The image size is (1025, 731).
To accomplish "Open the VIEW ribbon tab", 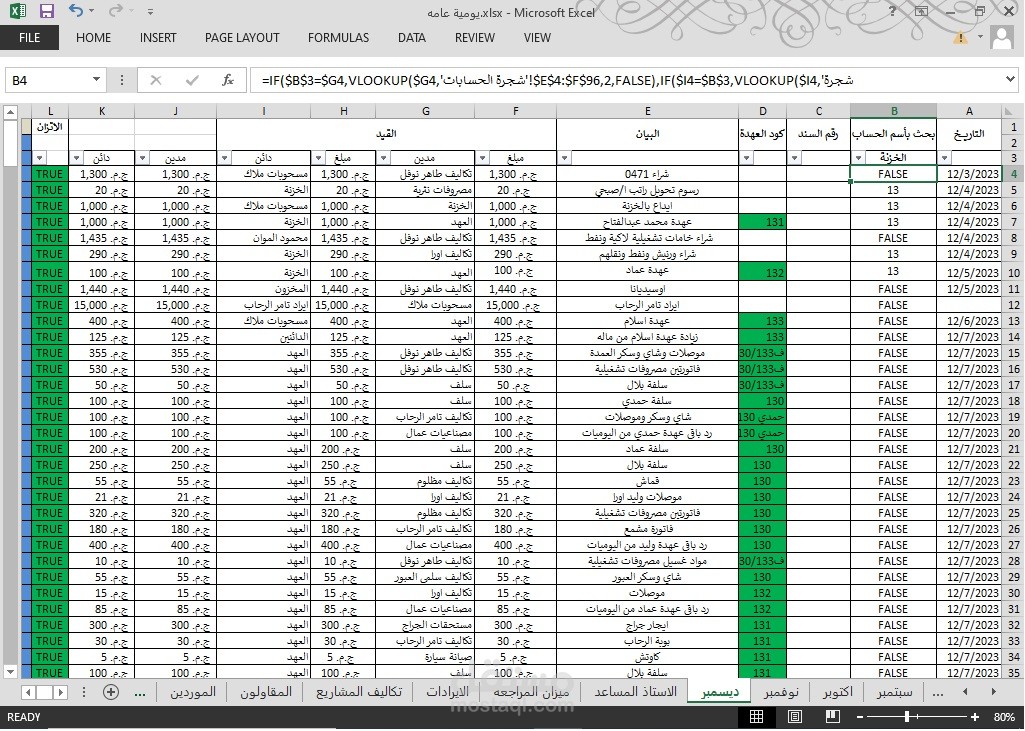I will 537,38.
